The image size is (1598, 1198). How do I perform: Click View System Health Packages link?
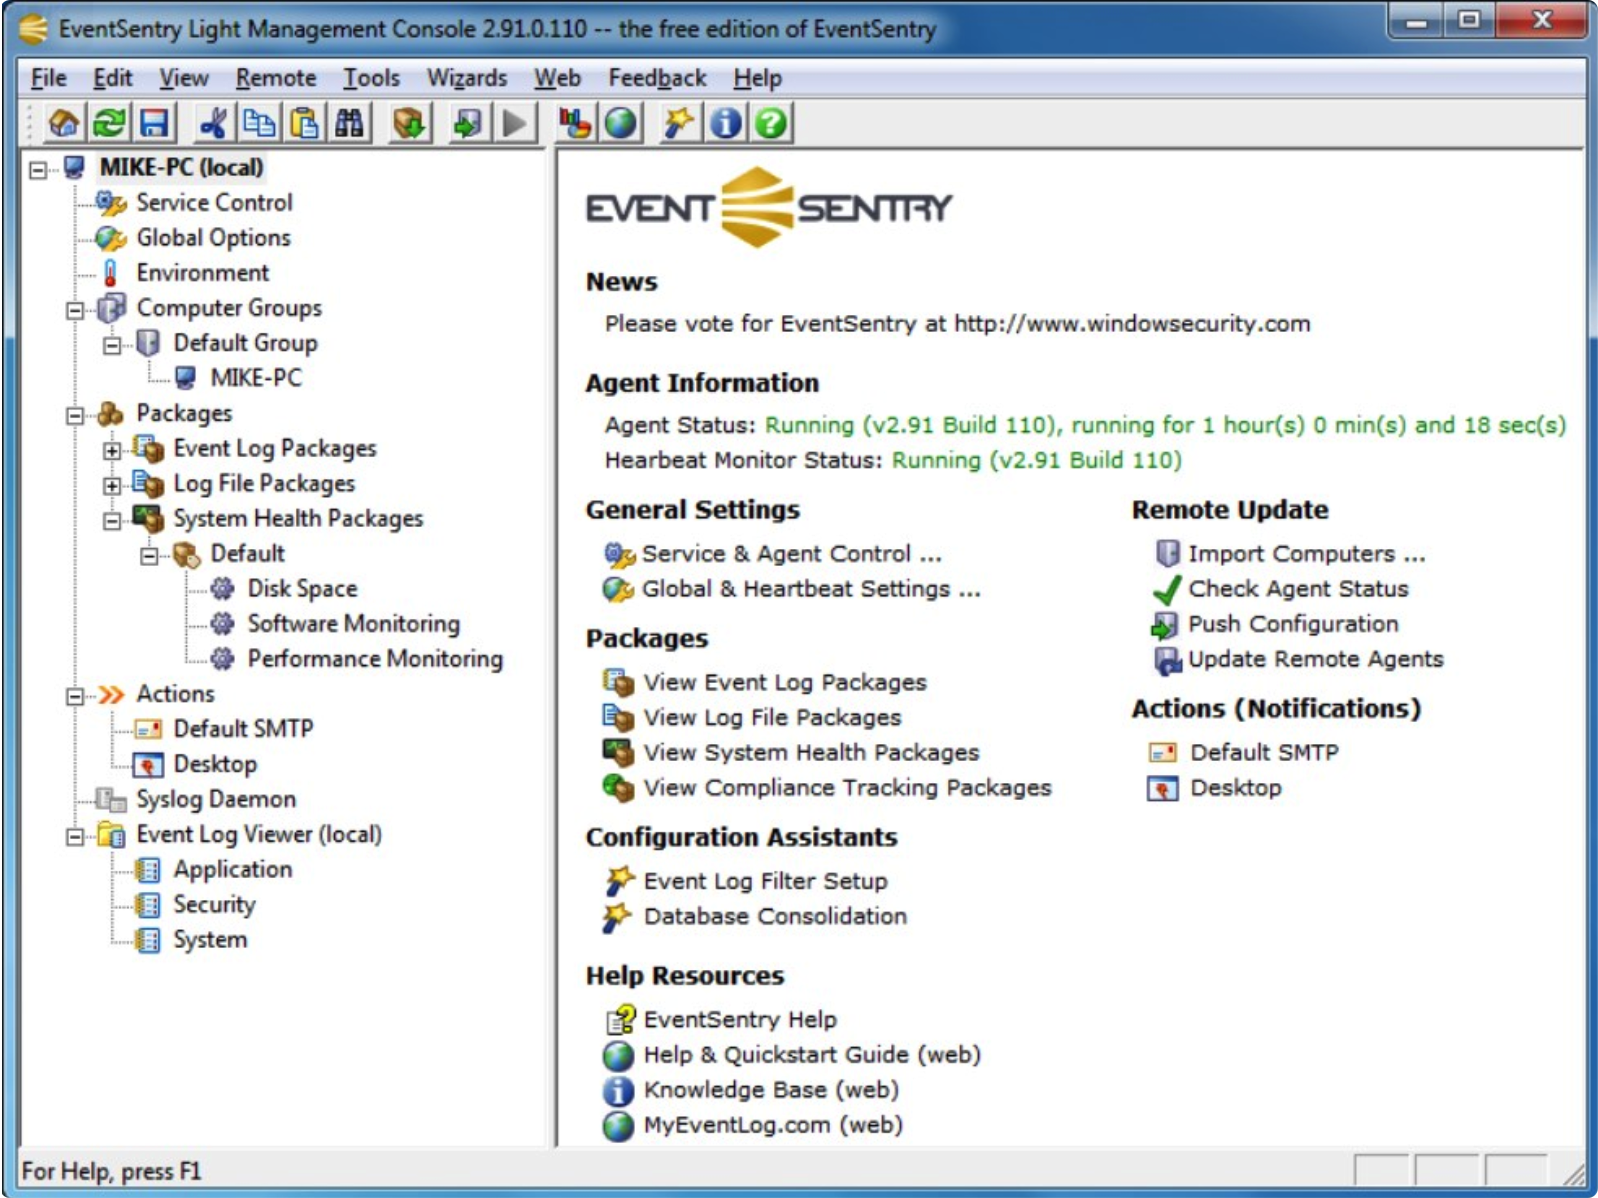pos(812,753)
